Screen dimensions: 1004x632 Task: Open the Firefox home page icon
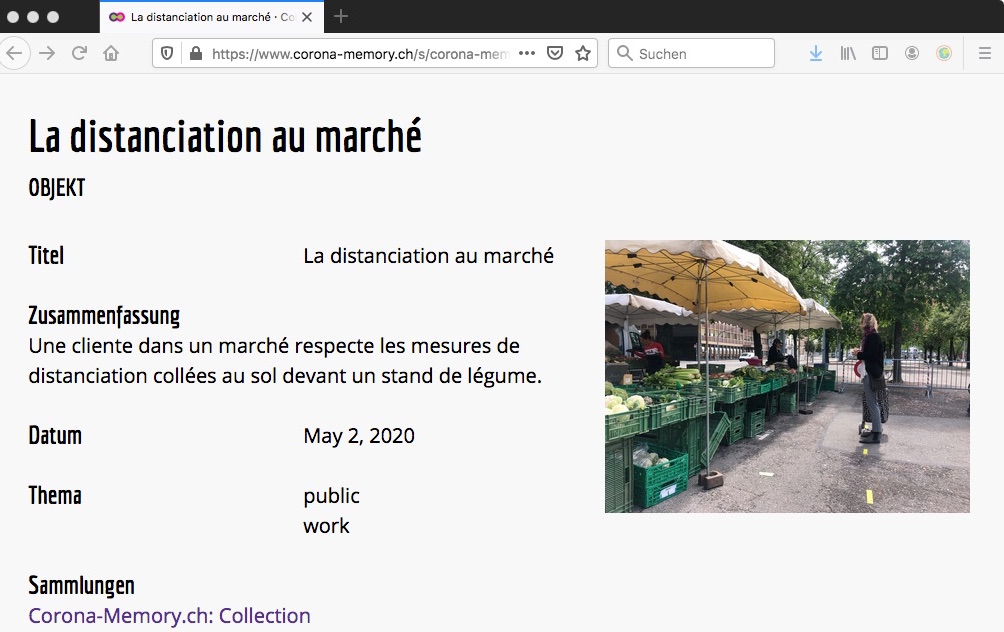[x=111, y=53]
